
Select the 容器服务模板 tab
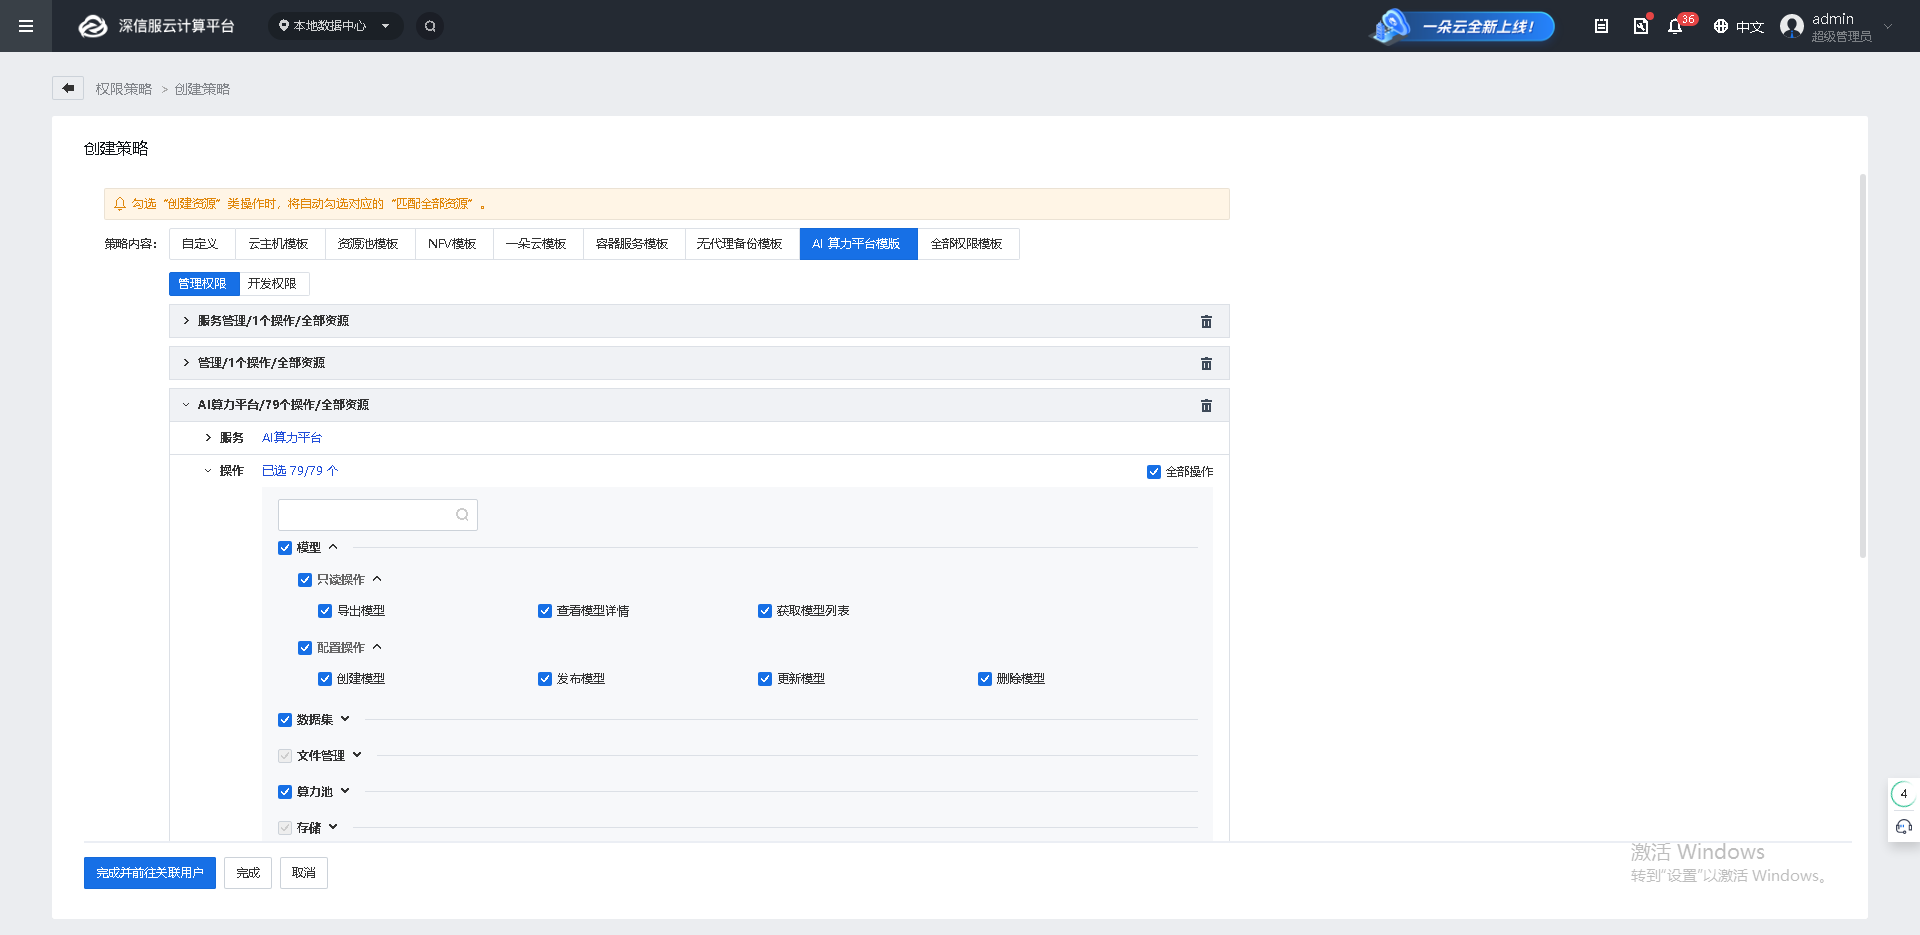click(x=634, y=244)
